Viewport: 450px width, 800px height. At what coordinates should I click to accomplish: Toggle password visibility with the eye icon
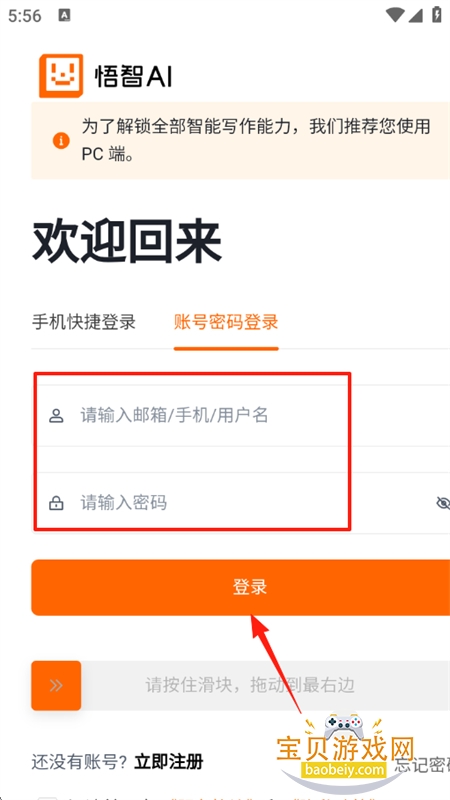[x=443, y=503]
